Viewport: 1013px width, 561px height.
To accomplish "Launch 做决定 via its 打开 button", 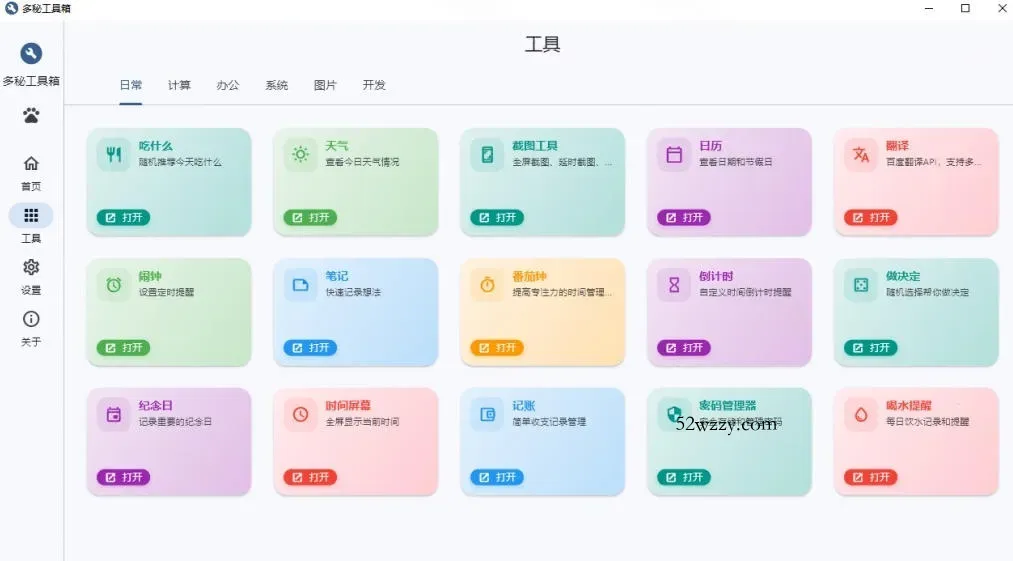I will click(870, 348).
